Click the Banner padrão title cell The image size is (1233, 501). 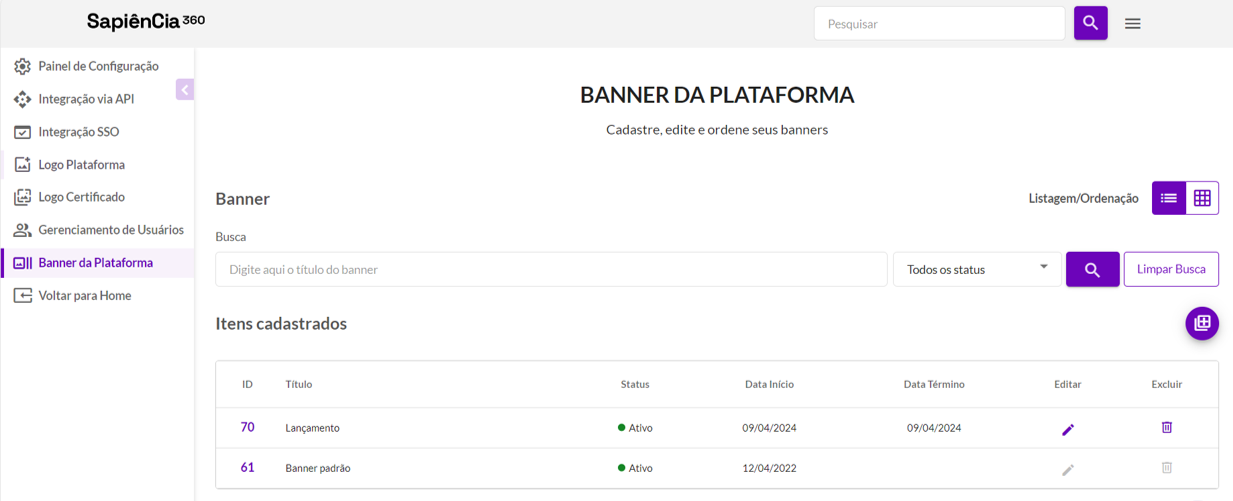point(318,468)
